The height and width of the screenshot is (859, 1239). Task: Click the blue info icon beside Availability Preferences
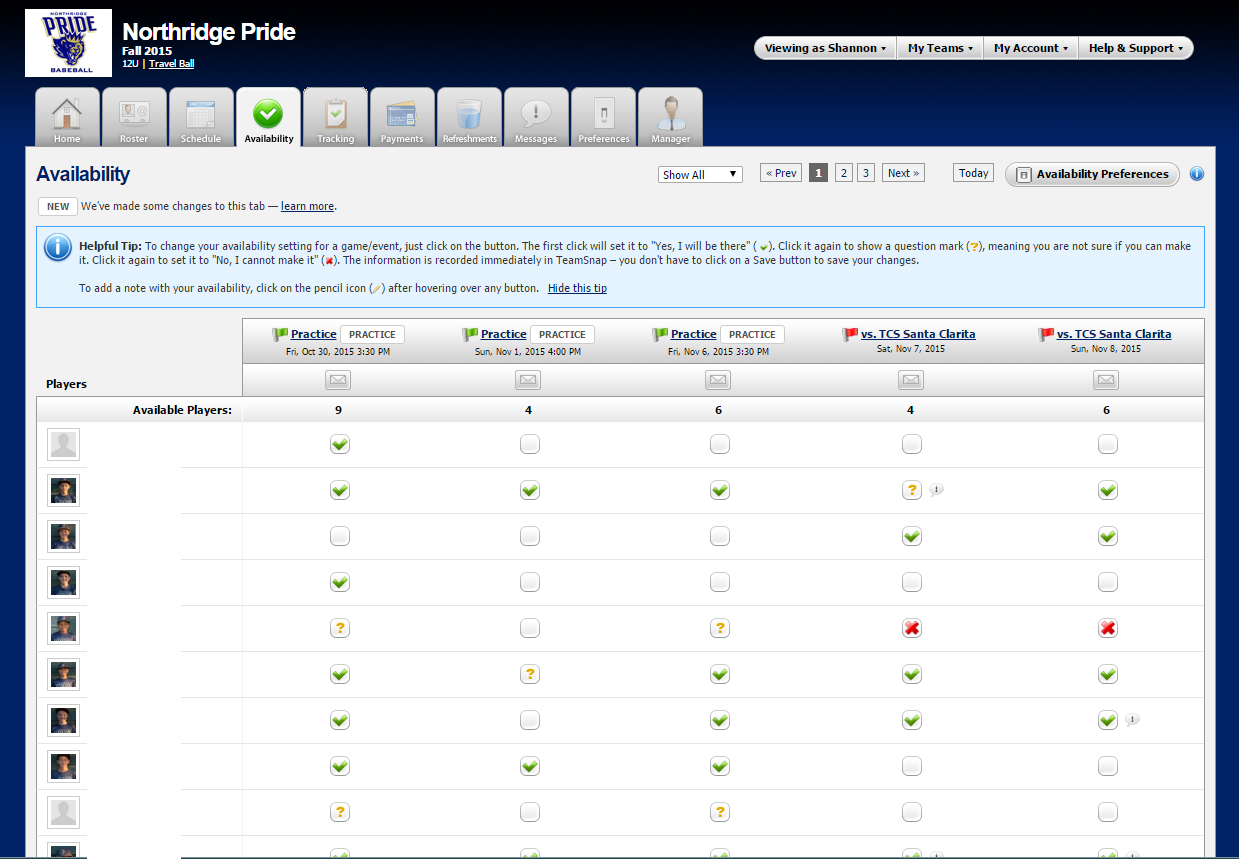pos(1196,174)
